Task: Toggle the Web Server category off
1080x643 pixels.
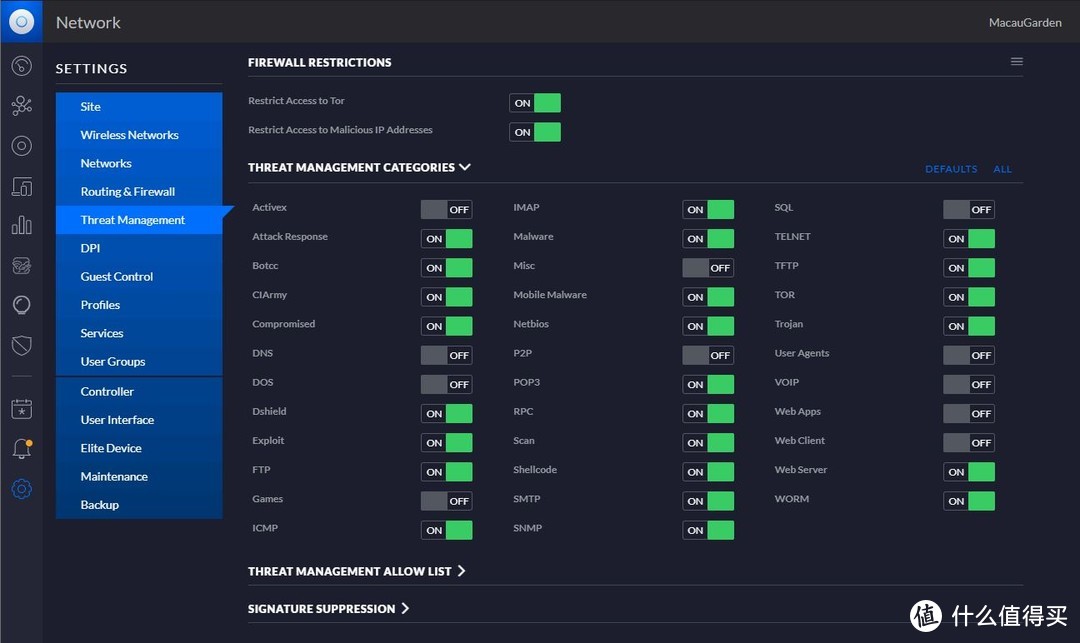Action: point(969,472)
